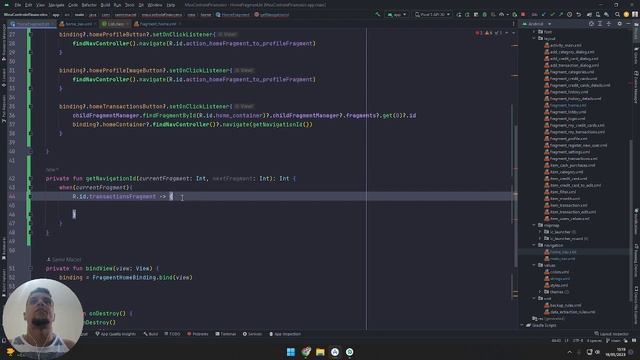Viewport: 640px width, 360px height.
Task: Click the red Stop button in toolbar
Action: tap(523, 14)
